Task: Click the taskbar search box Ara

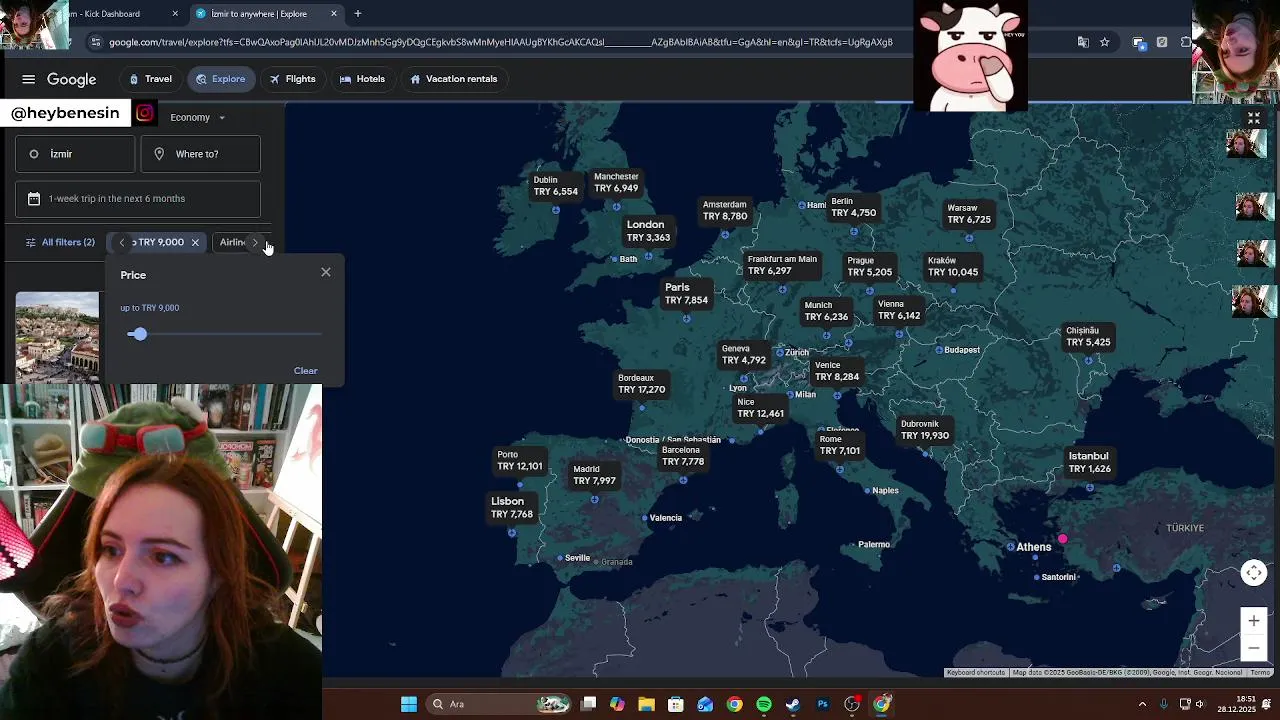Action: tap(500, 704)
